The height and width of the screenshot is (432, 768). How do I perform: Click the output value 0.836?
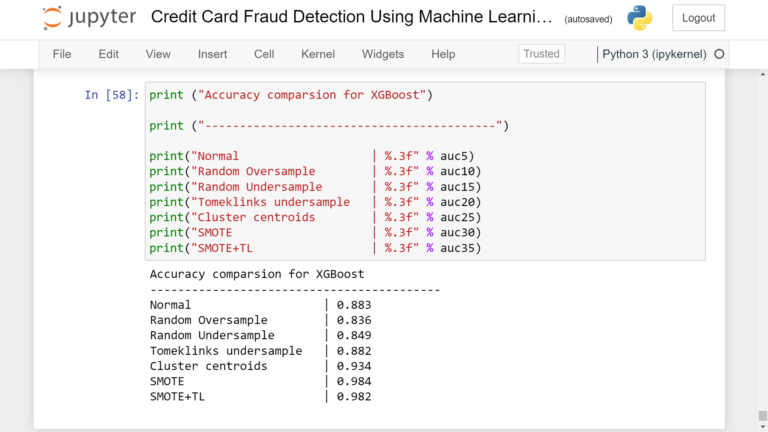(354, 320)
